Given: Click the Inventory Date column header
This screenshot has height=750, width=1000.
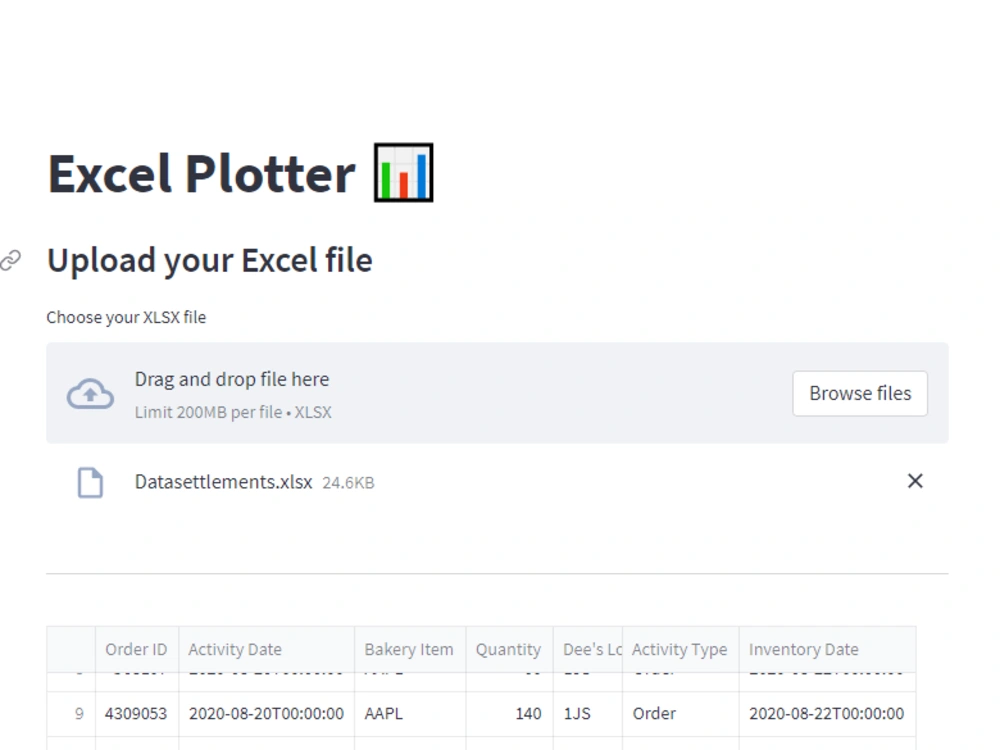Looking at the screenshot, I should pyautogui.click(x=804, y=649).
